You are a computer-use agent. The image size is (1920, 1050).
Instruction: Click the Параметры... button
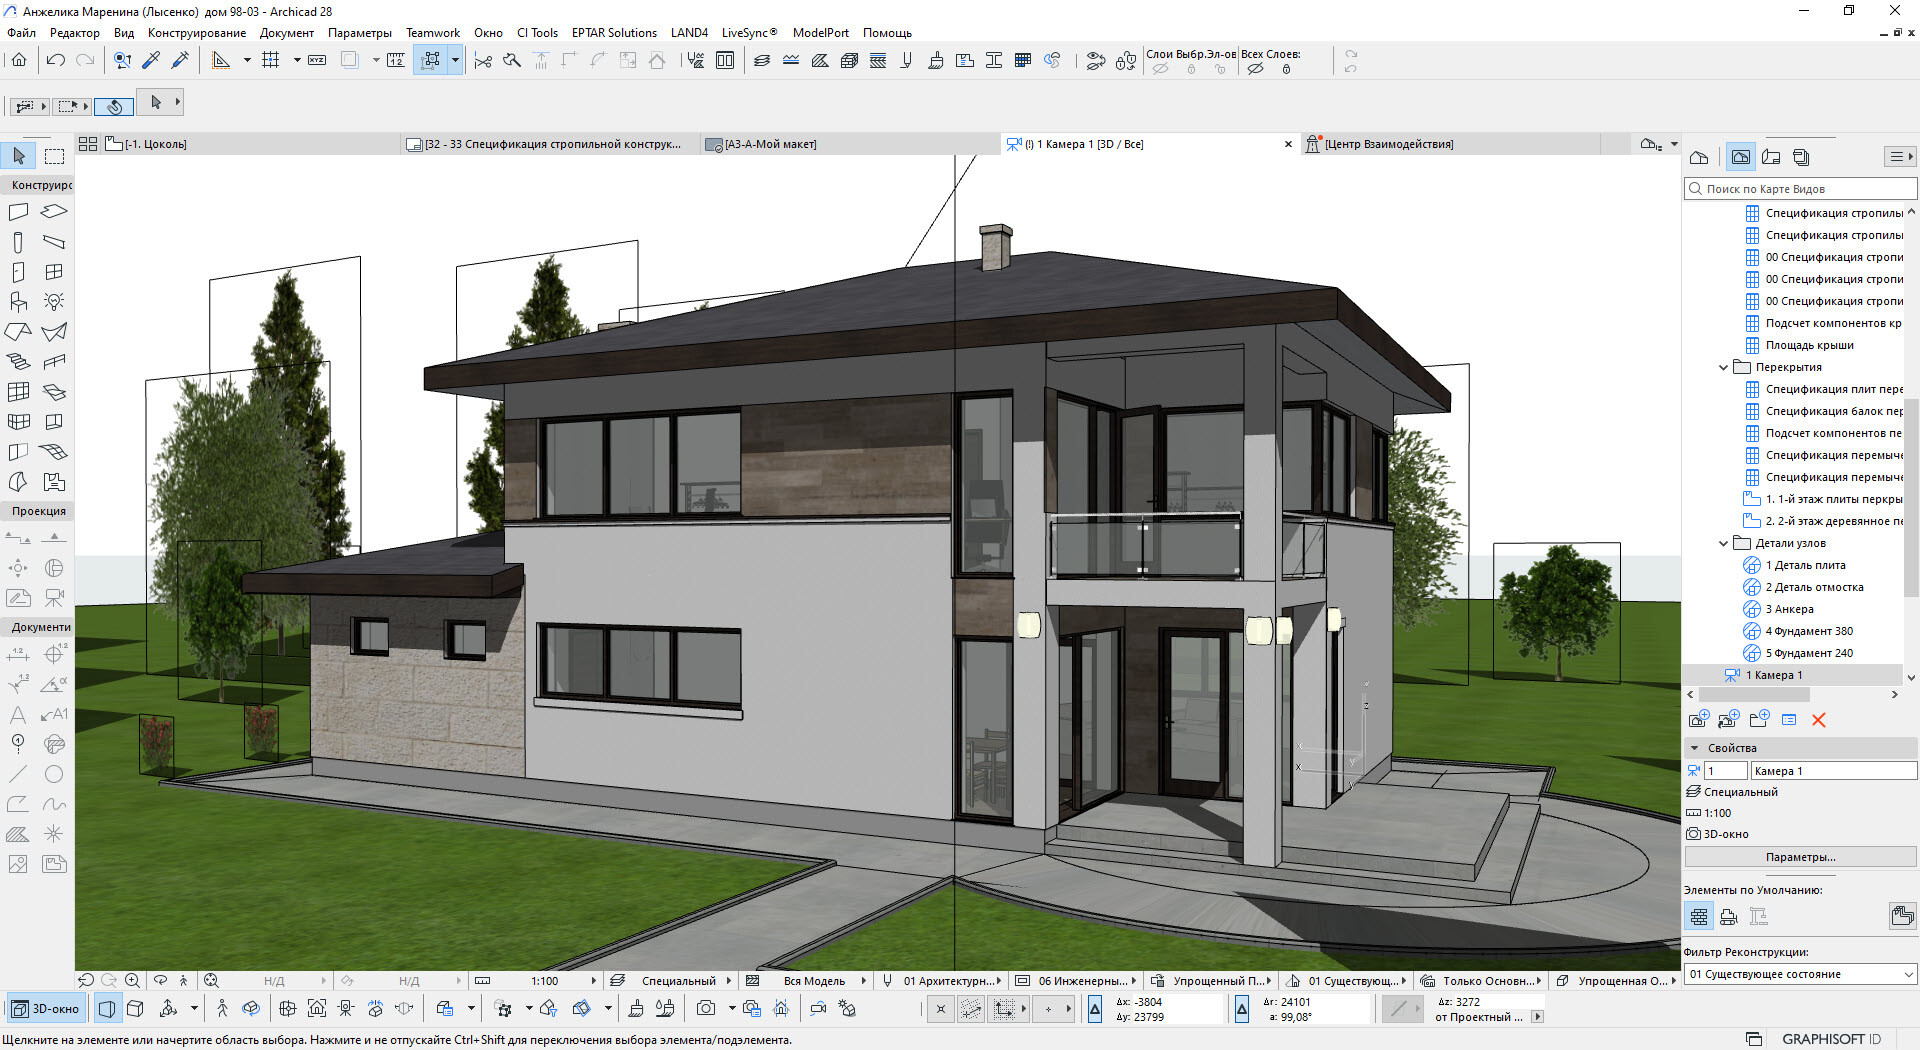(x=1800, y=857)
